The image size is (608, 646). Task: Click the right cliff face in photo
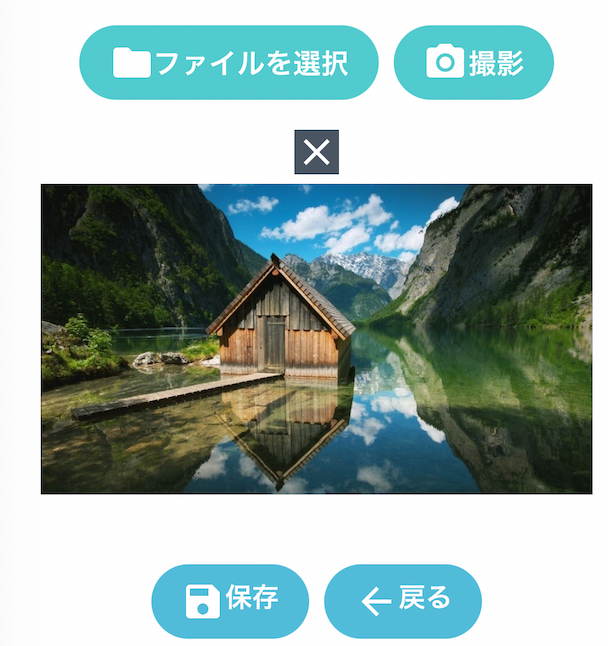[503, 255]
